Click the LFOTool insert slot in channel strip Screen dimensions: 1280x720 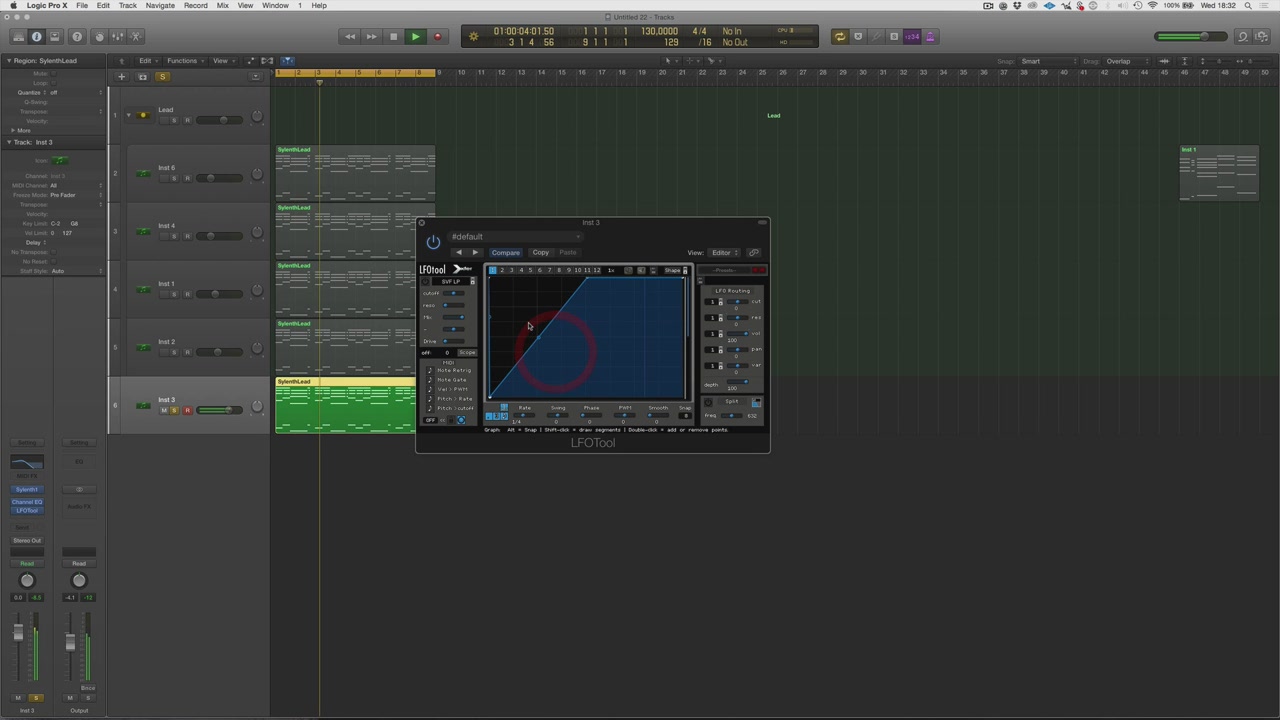click(27, 511)
